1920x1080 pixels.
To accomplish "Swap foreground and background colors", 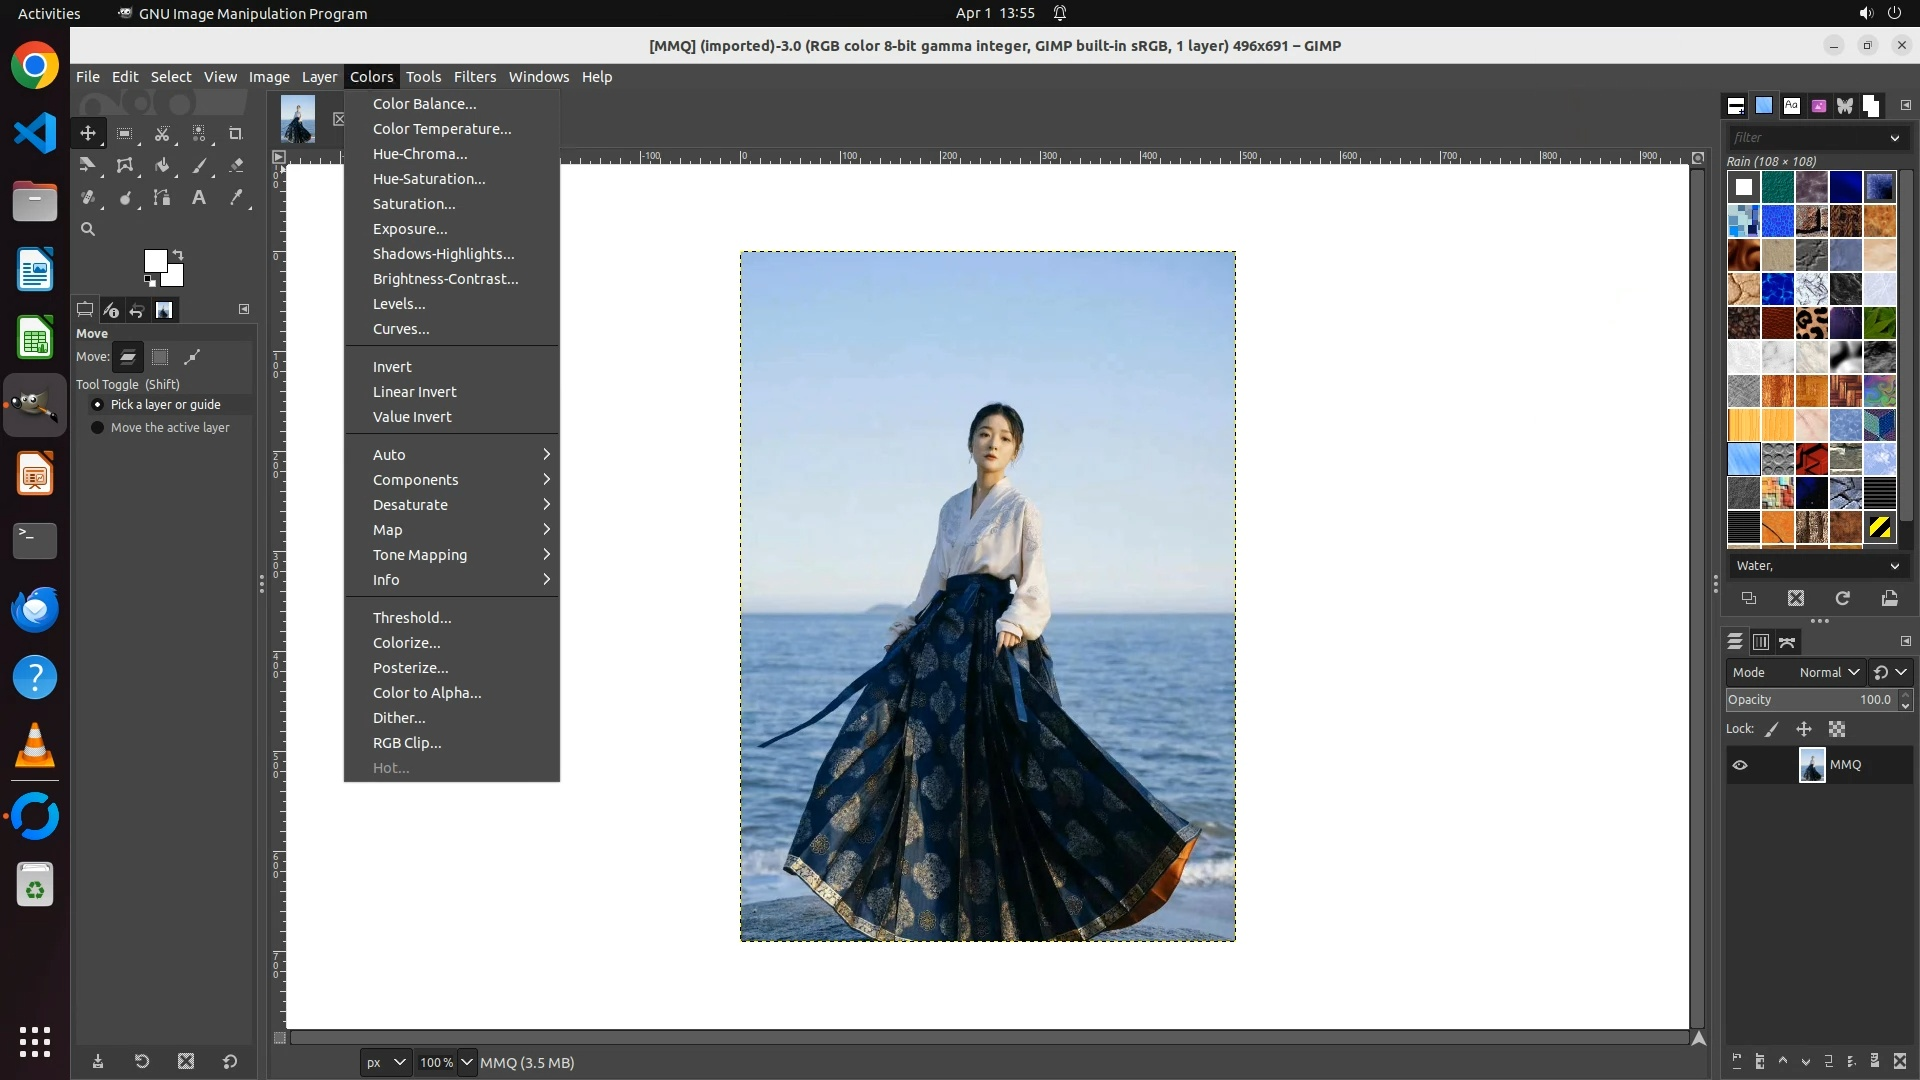I will pos(178,255).
